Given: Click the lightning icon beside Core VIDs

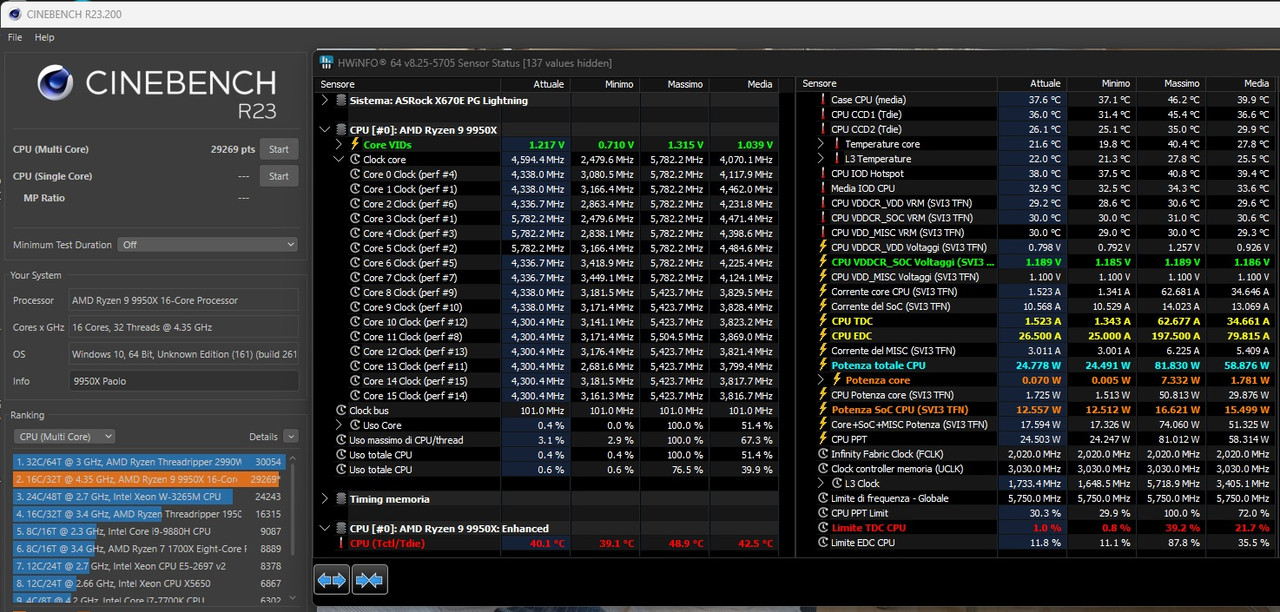Looking at the screenshot, I should pyautogui.click(x=354, y=145).
